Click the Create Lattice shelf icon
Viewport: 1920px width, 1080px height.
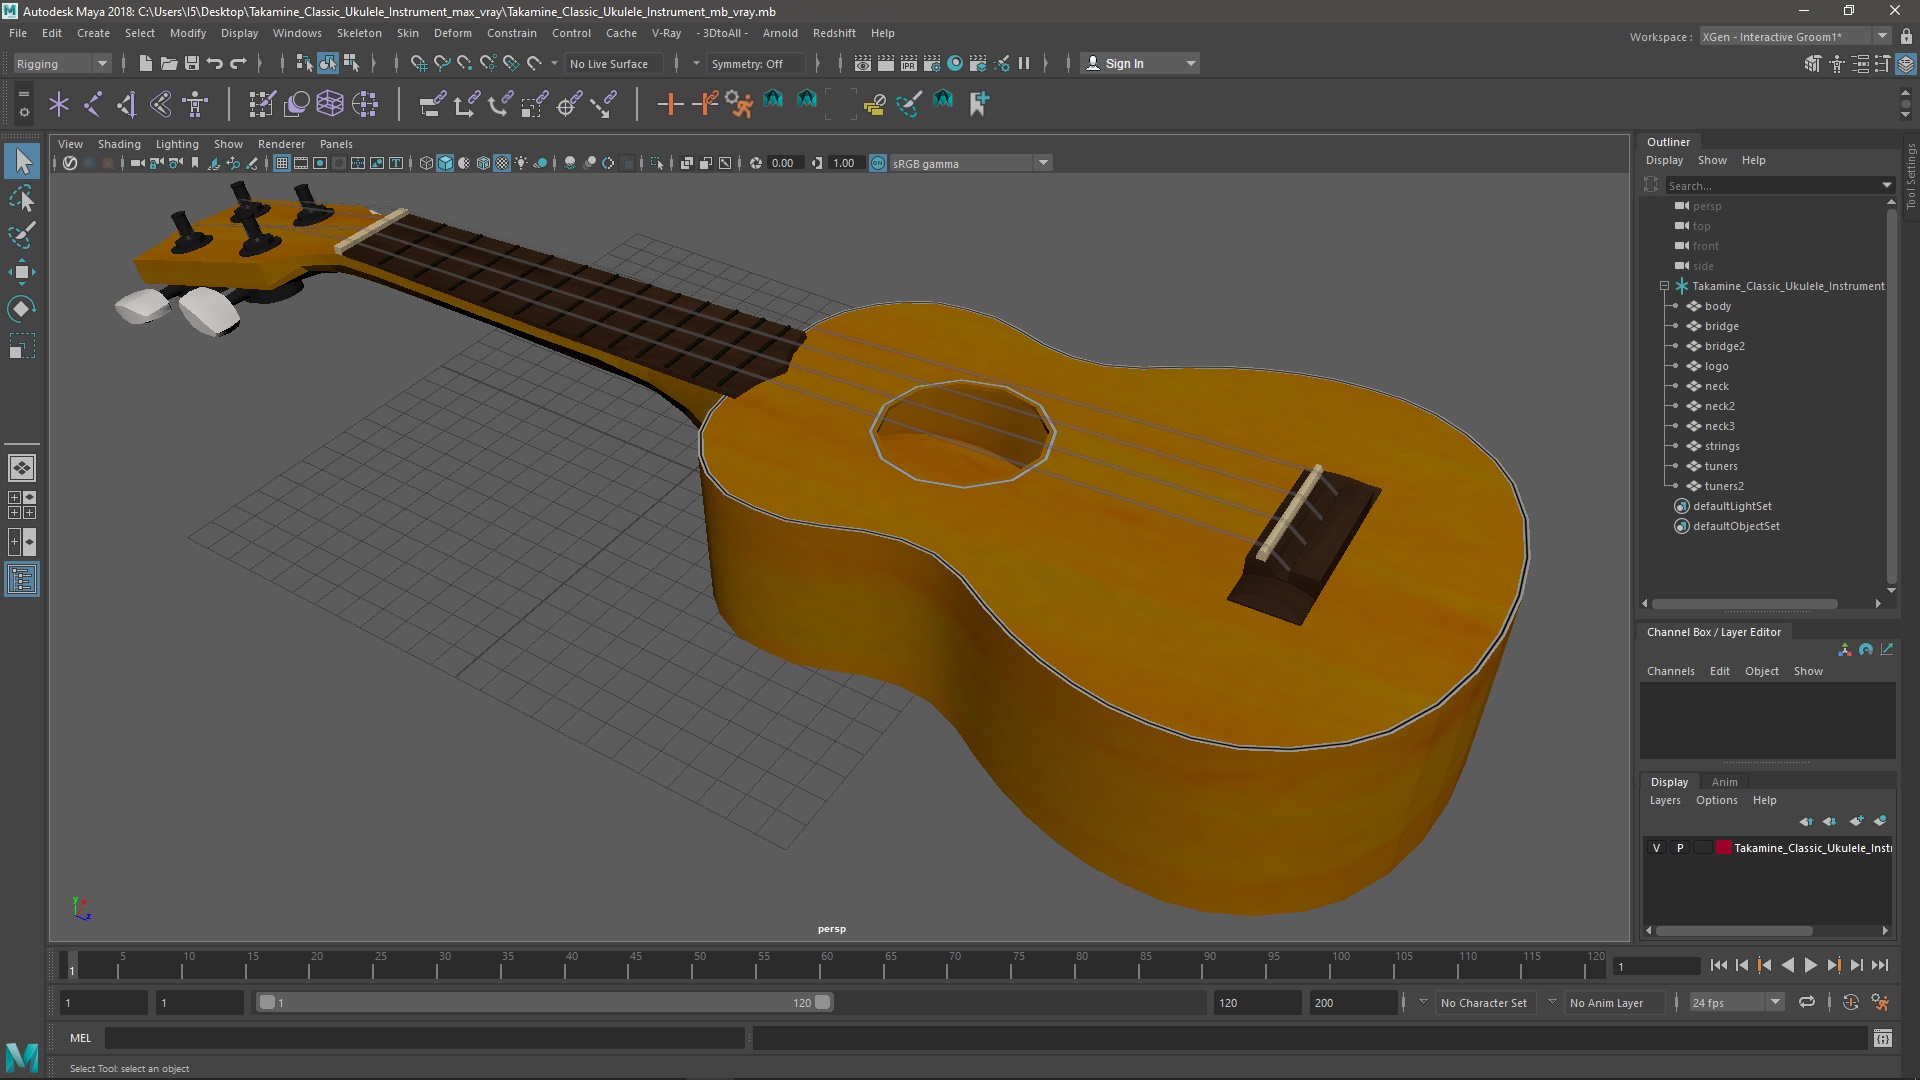(x=330, y=103)
